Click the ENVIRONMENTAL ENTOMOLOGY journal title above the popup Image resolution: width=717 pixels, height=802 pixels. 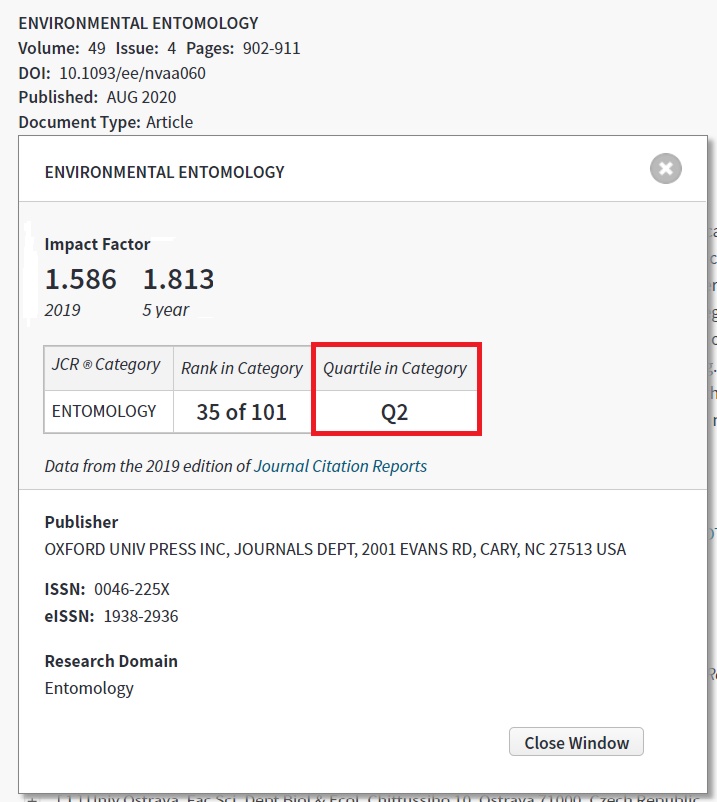tap(138, 23)
